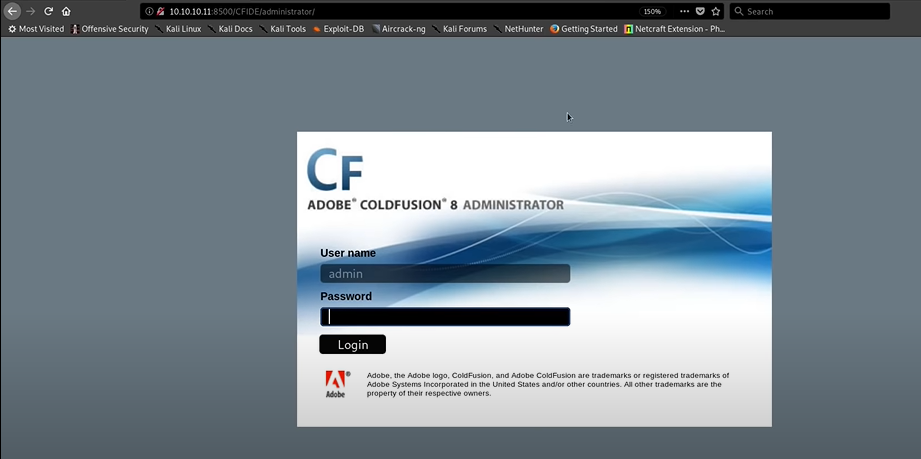Click the Adobe logo near the trademark notice
Viewport: 921px width, 459px height.
point(337,384)
